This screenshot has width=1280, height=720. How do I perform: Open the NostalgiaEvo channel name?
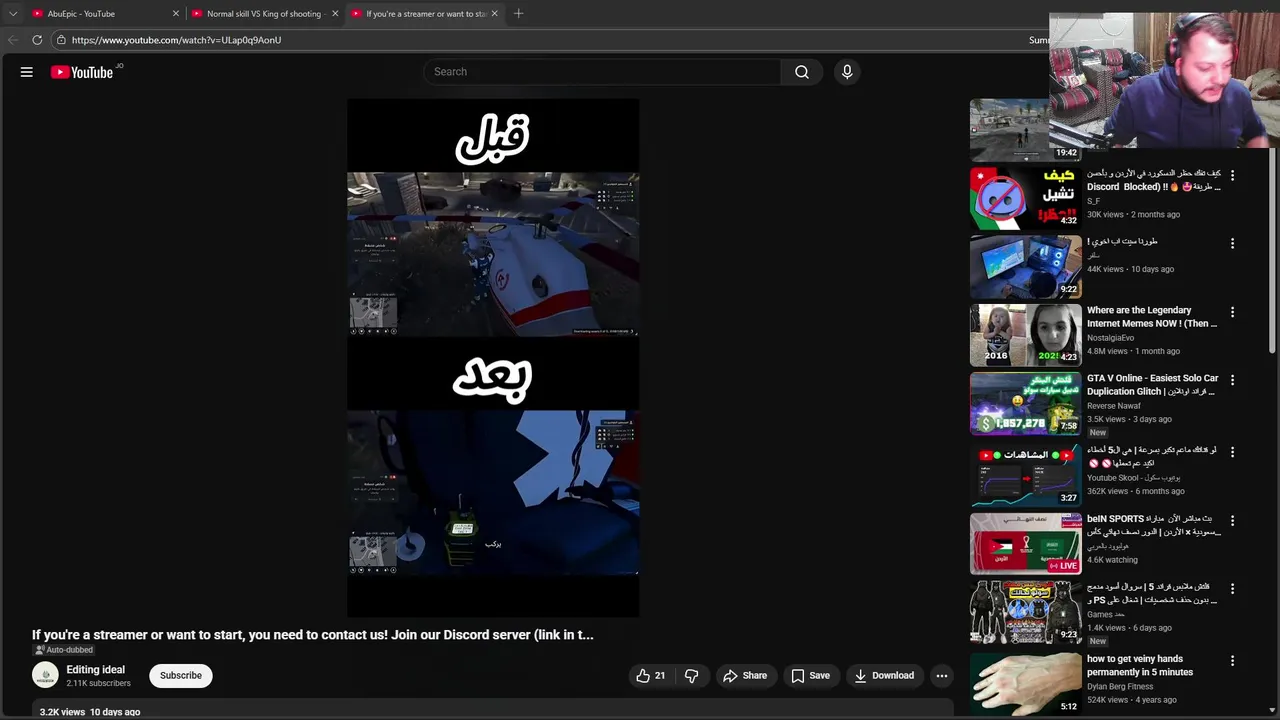point(1110,338)
